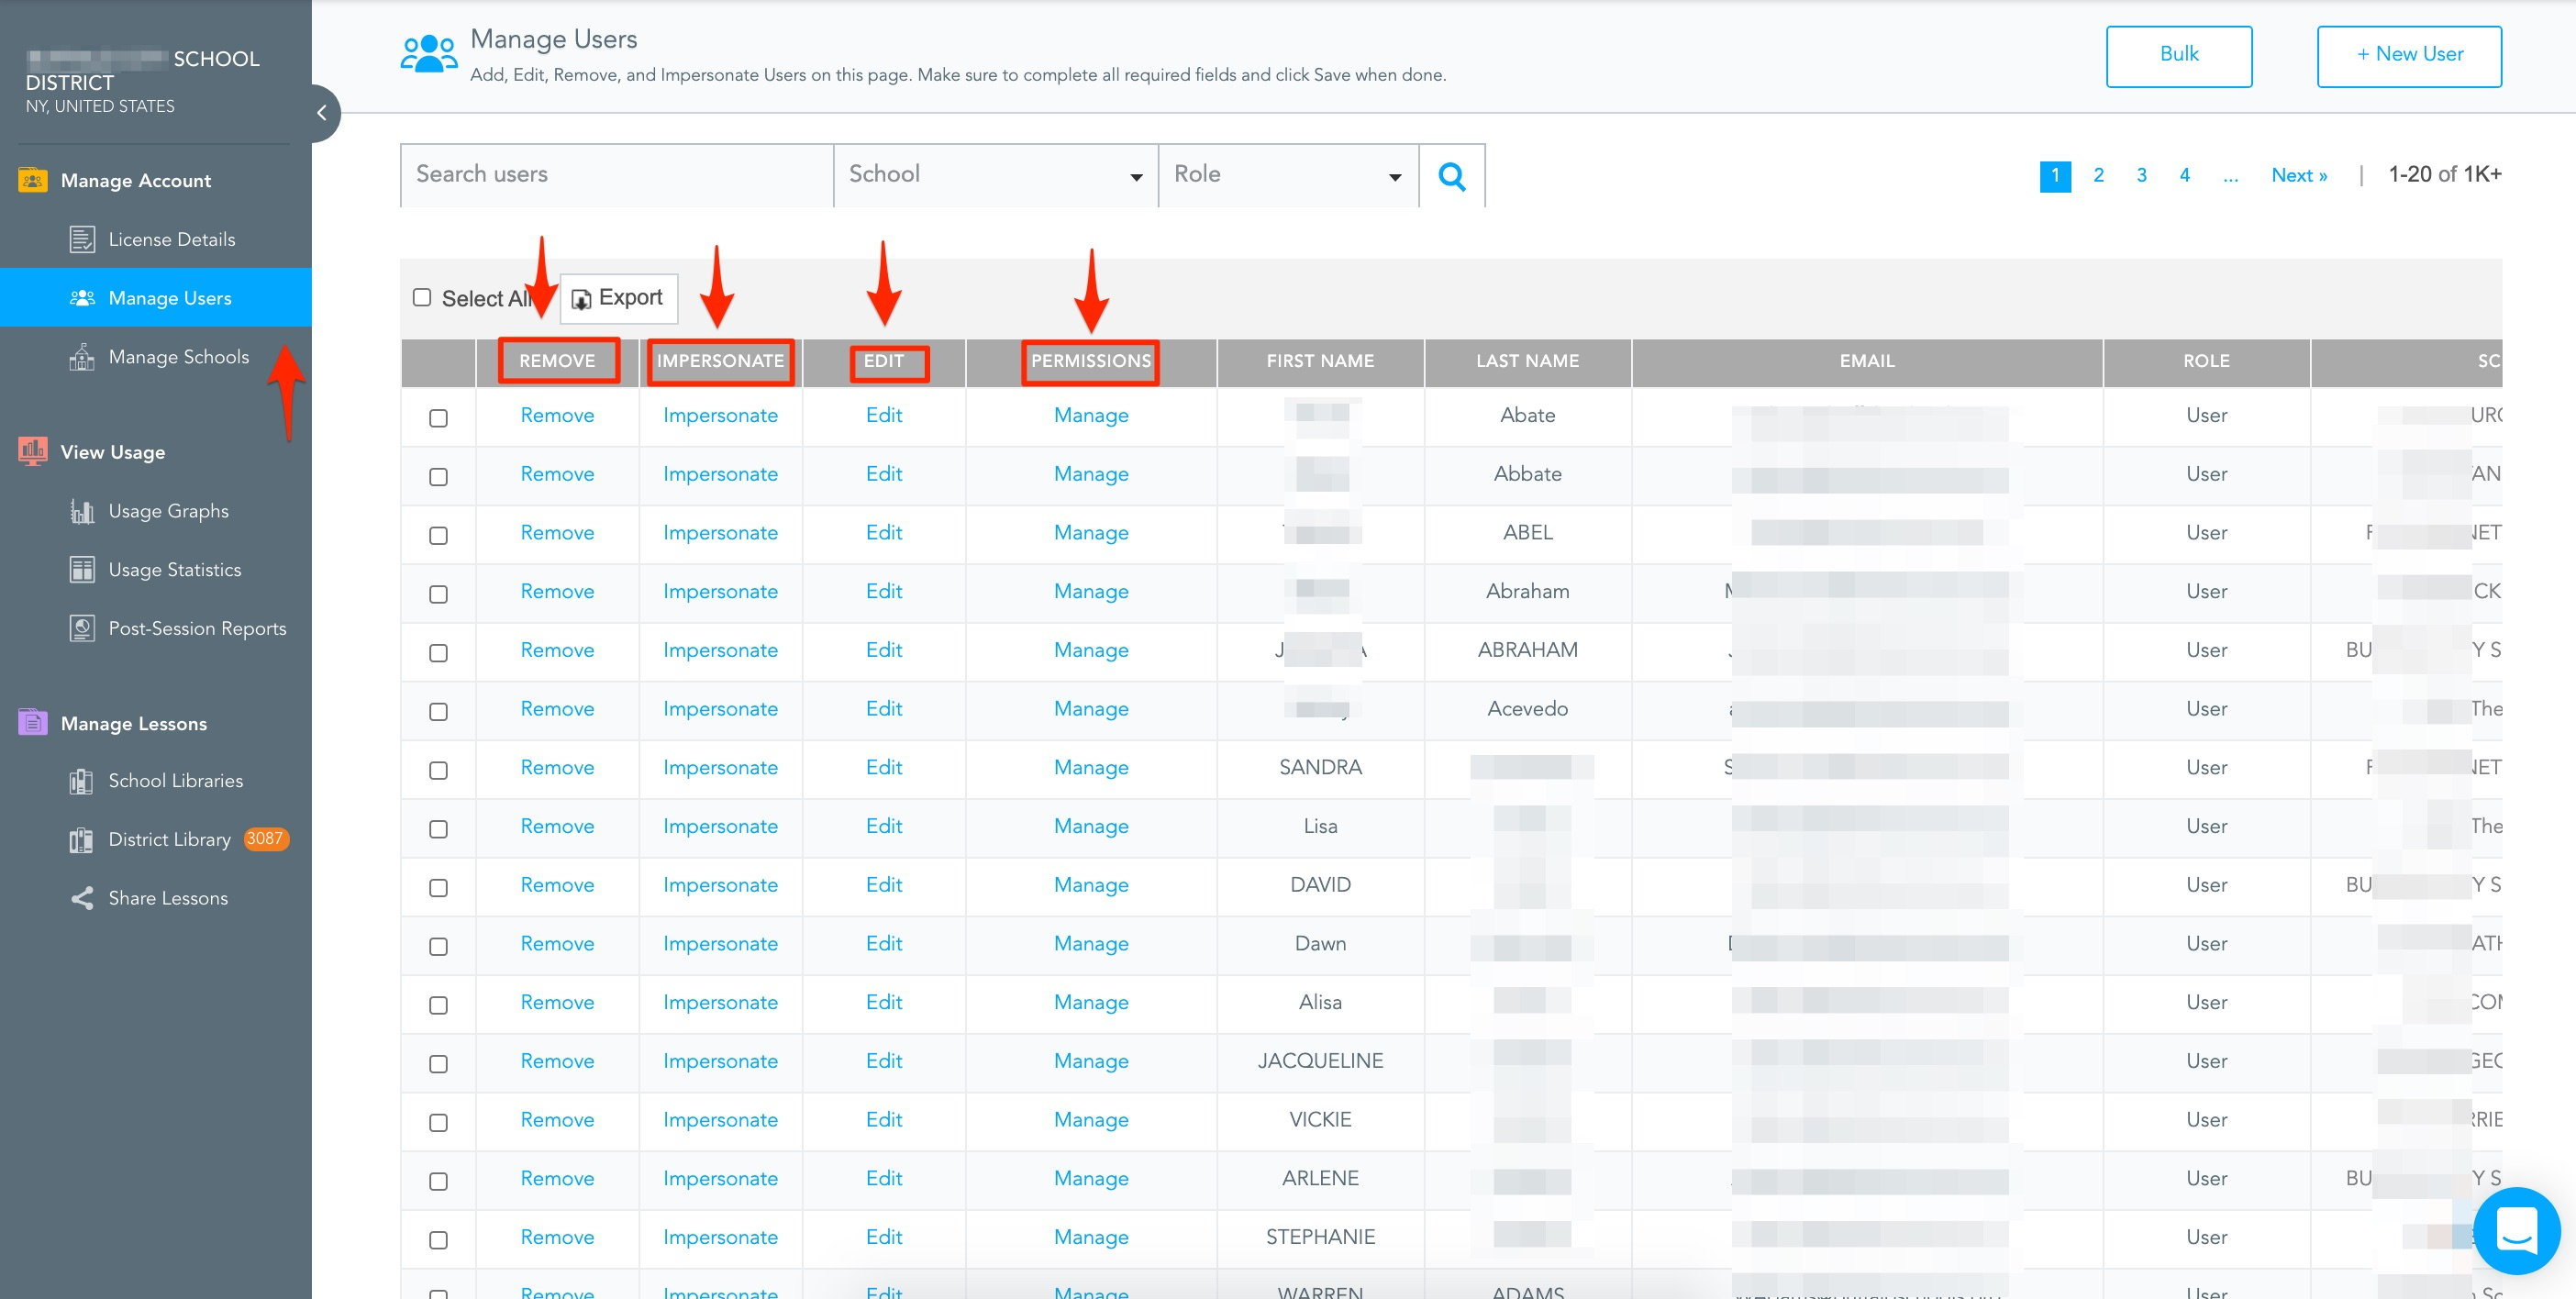Click Impersonate for the Abbate row

[720, 474]
